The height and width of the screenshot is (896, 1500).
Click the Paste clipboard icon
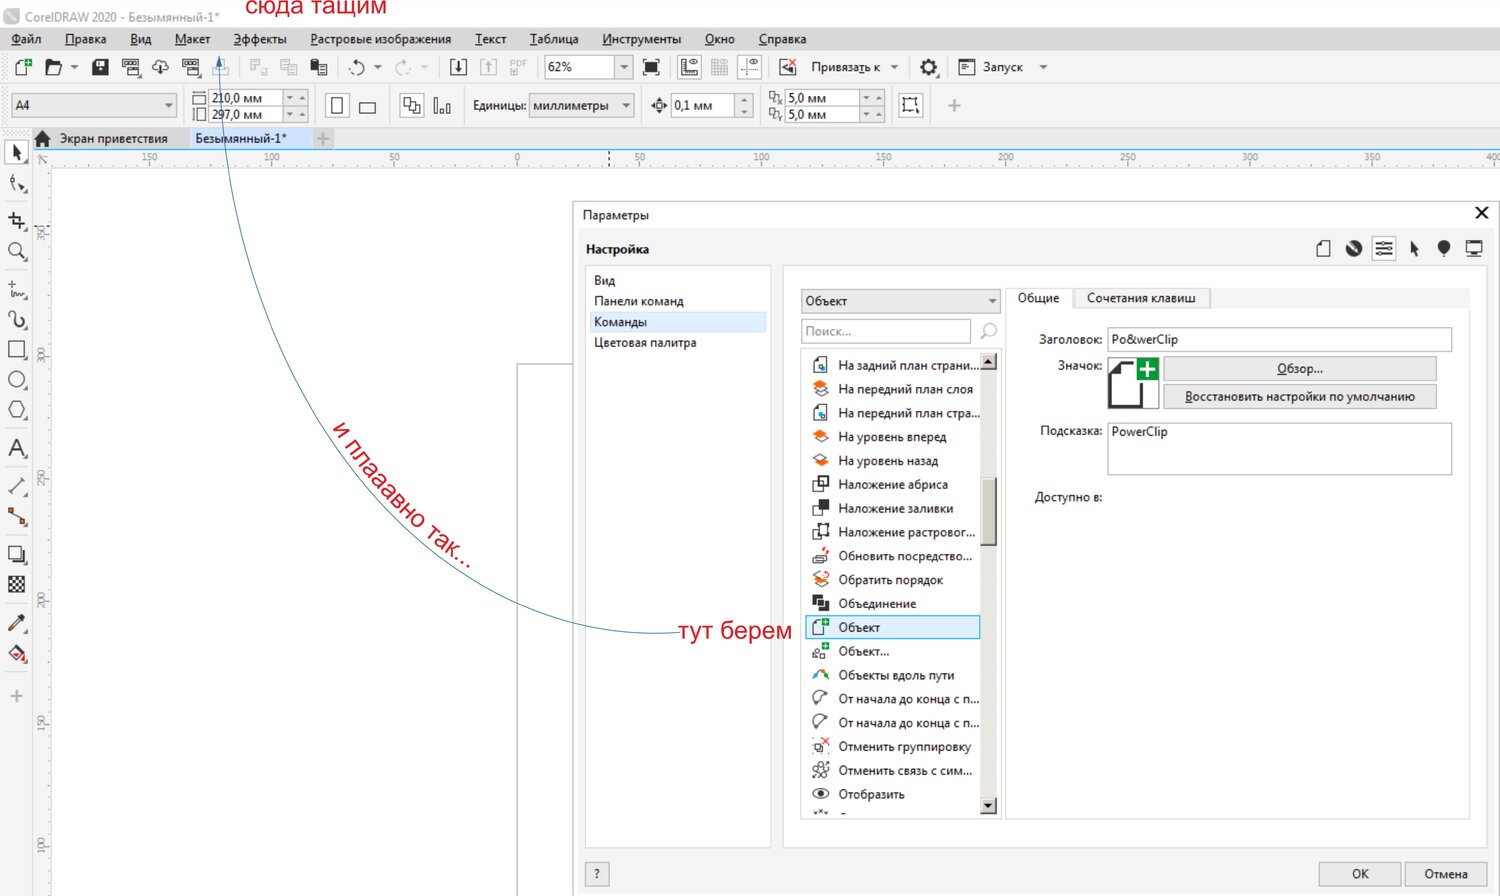pos(319,67)
